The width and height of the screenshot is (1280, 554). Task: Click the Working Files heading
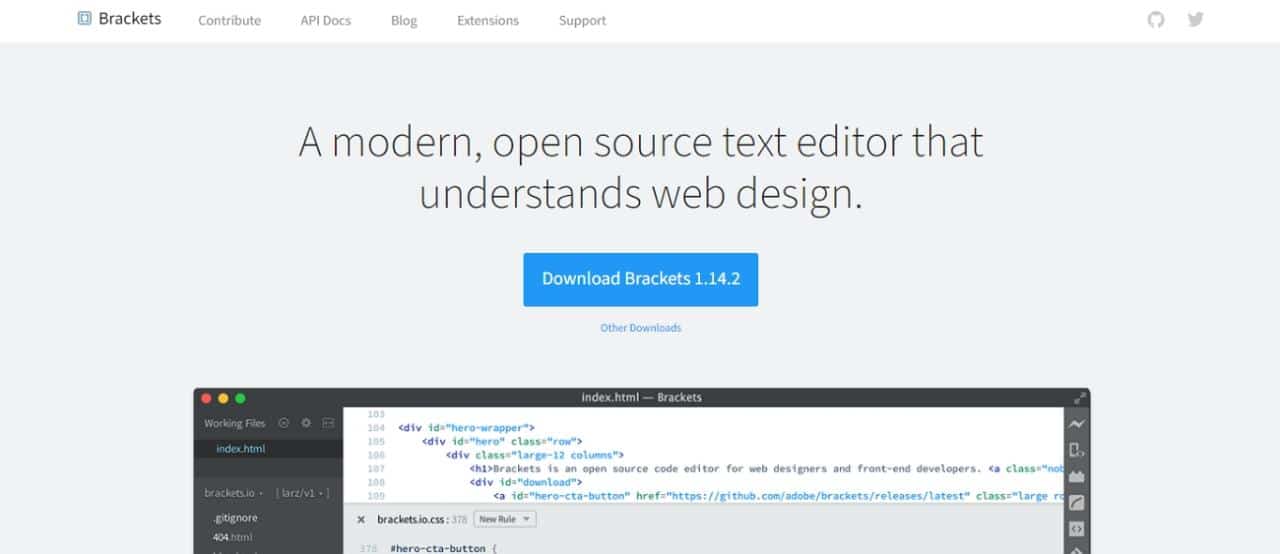point(235,423)
